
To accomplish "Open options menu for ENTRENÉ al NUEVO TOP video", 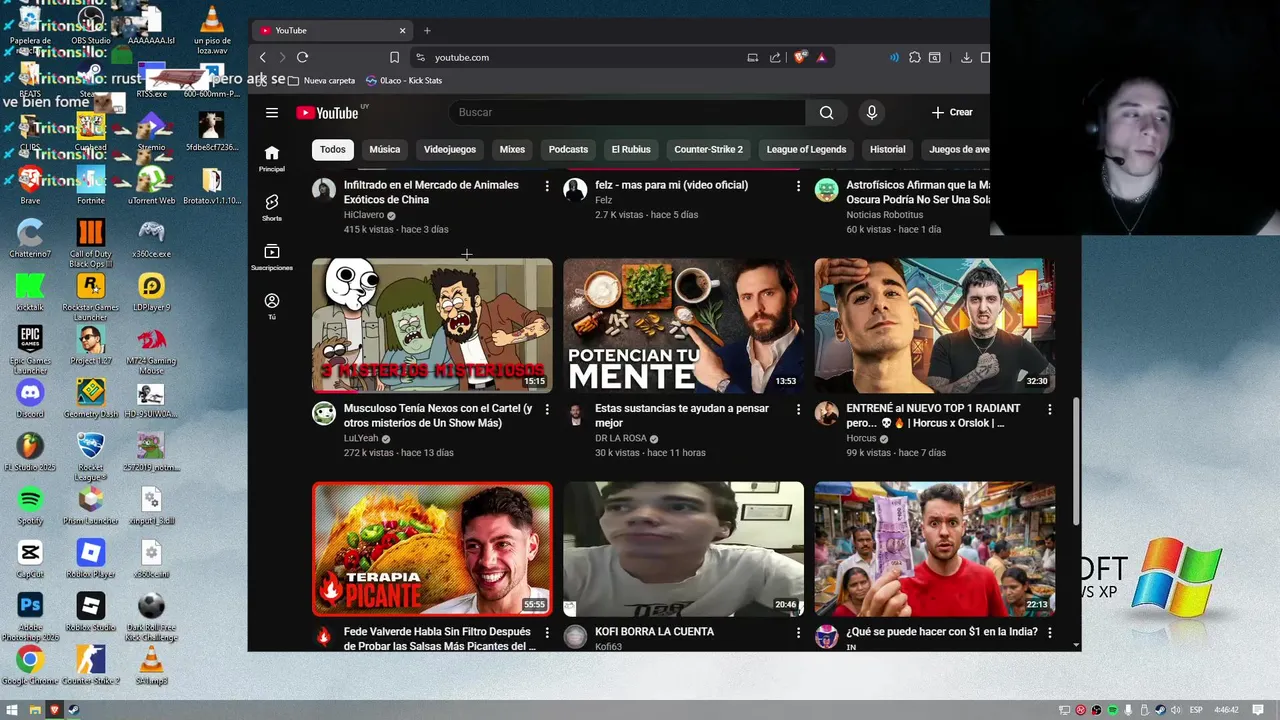I will pos(1049,409).
